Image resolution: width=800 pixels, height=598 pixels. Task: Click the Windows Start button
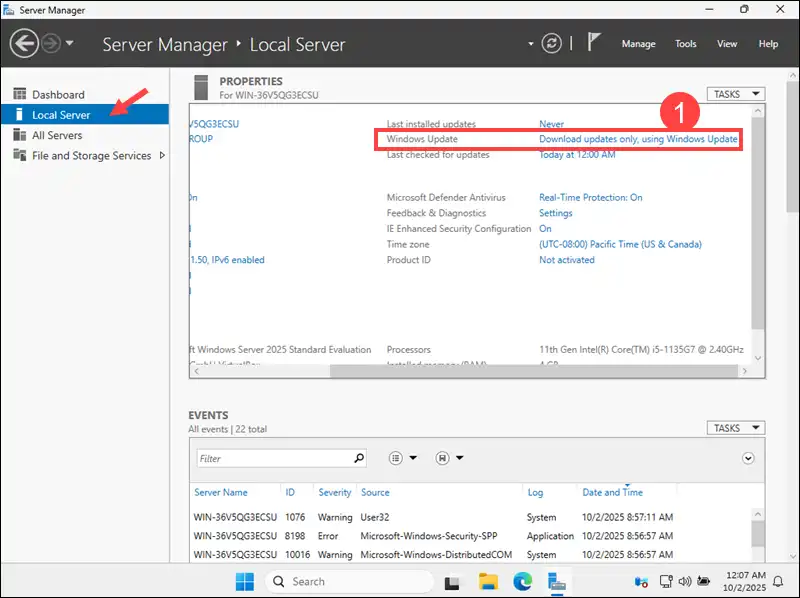click(245, 581)
